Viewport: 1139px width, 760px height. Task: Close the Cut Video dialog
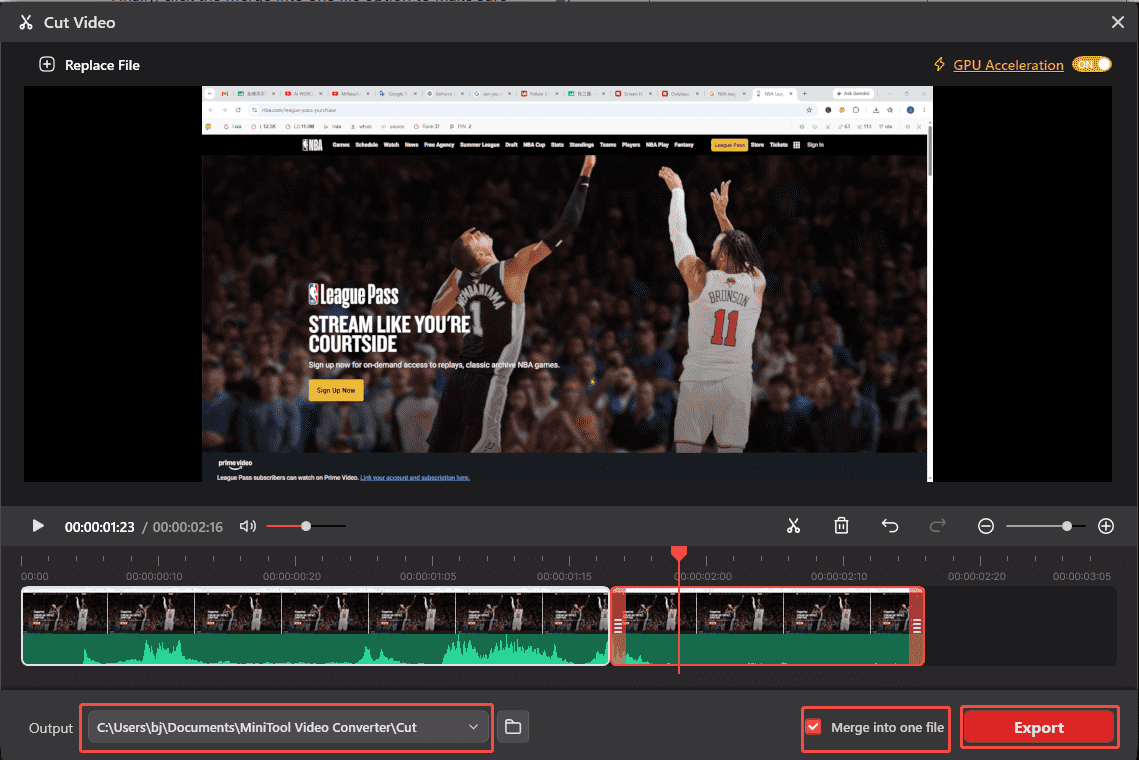(x=1118, y=23)
